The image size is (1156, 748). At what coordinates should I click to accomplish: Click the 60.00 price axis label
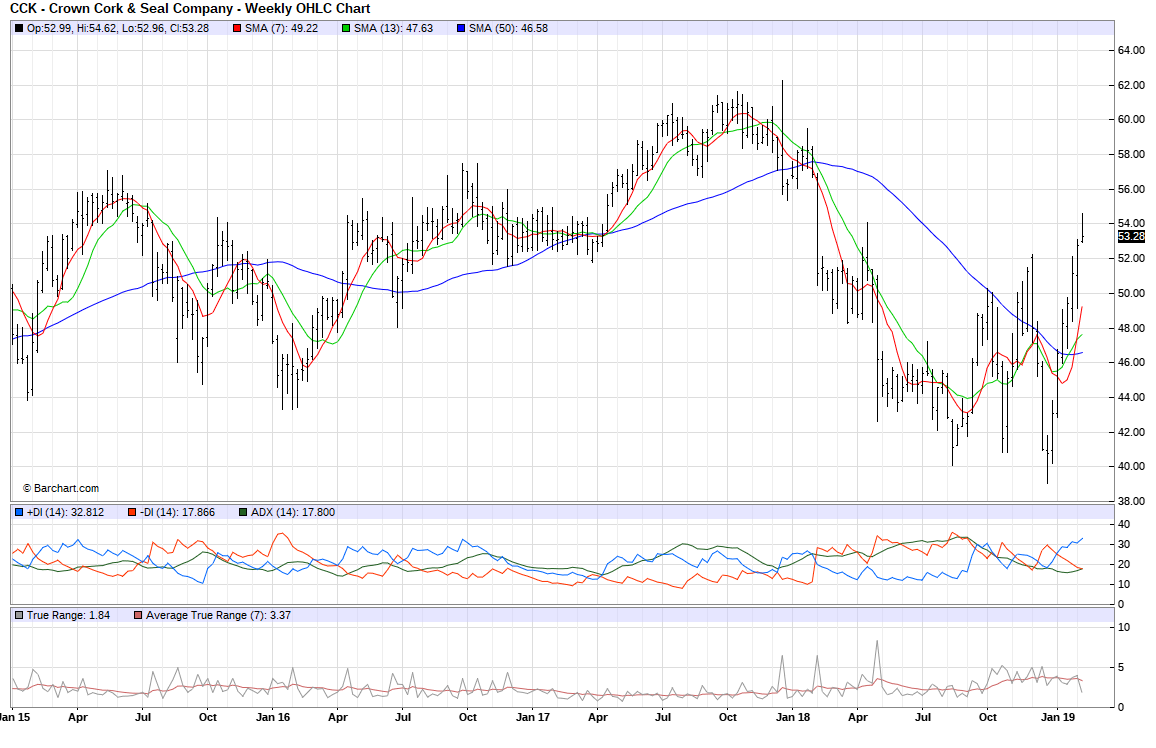(1131, 119)
